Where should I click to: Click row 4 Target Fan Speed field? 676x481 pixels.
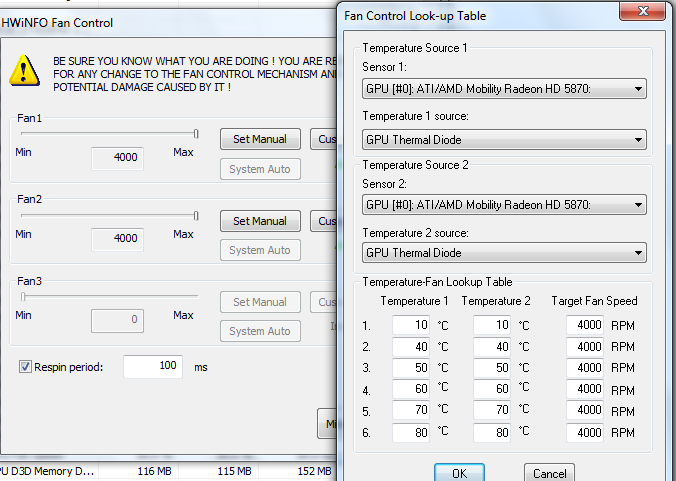585,388
